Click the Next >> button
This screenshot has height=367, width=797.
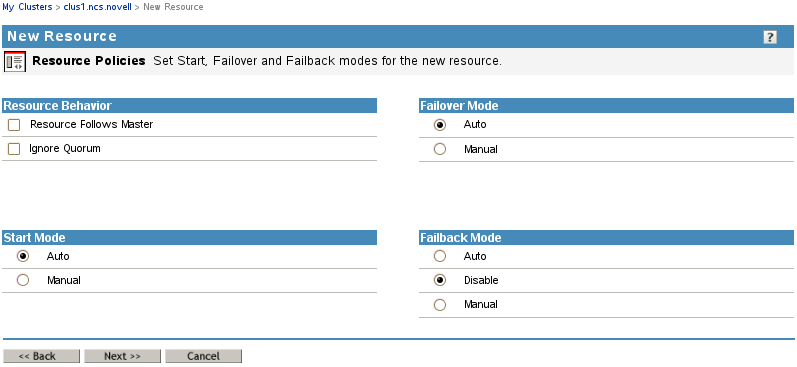[x=122, y=356]
